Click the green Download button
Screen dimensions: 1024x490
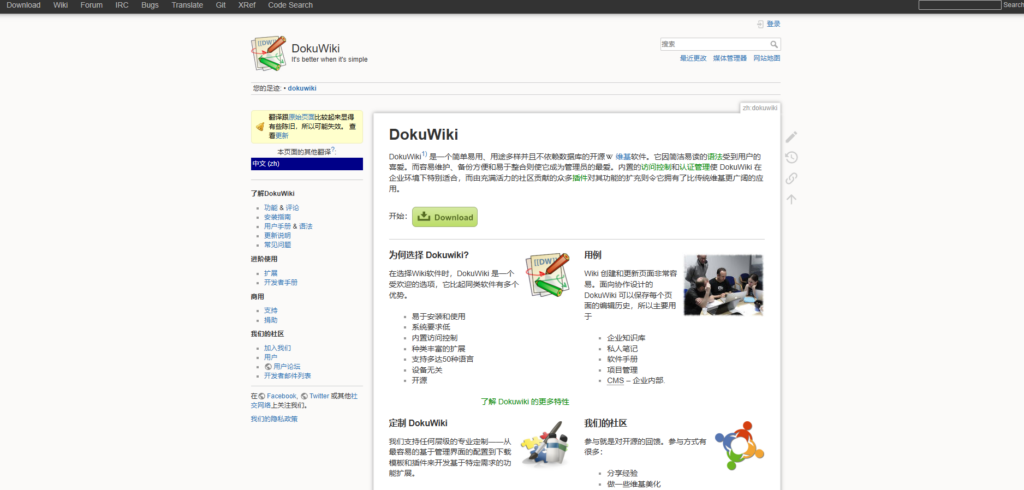point(445,217)
